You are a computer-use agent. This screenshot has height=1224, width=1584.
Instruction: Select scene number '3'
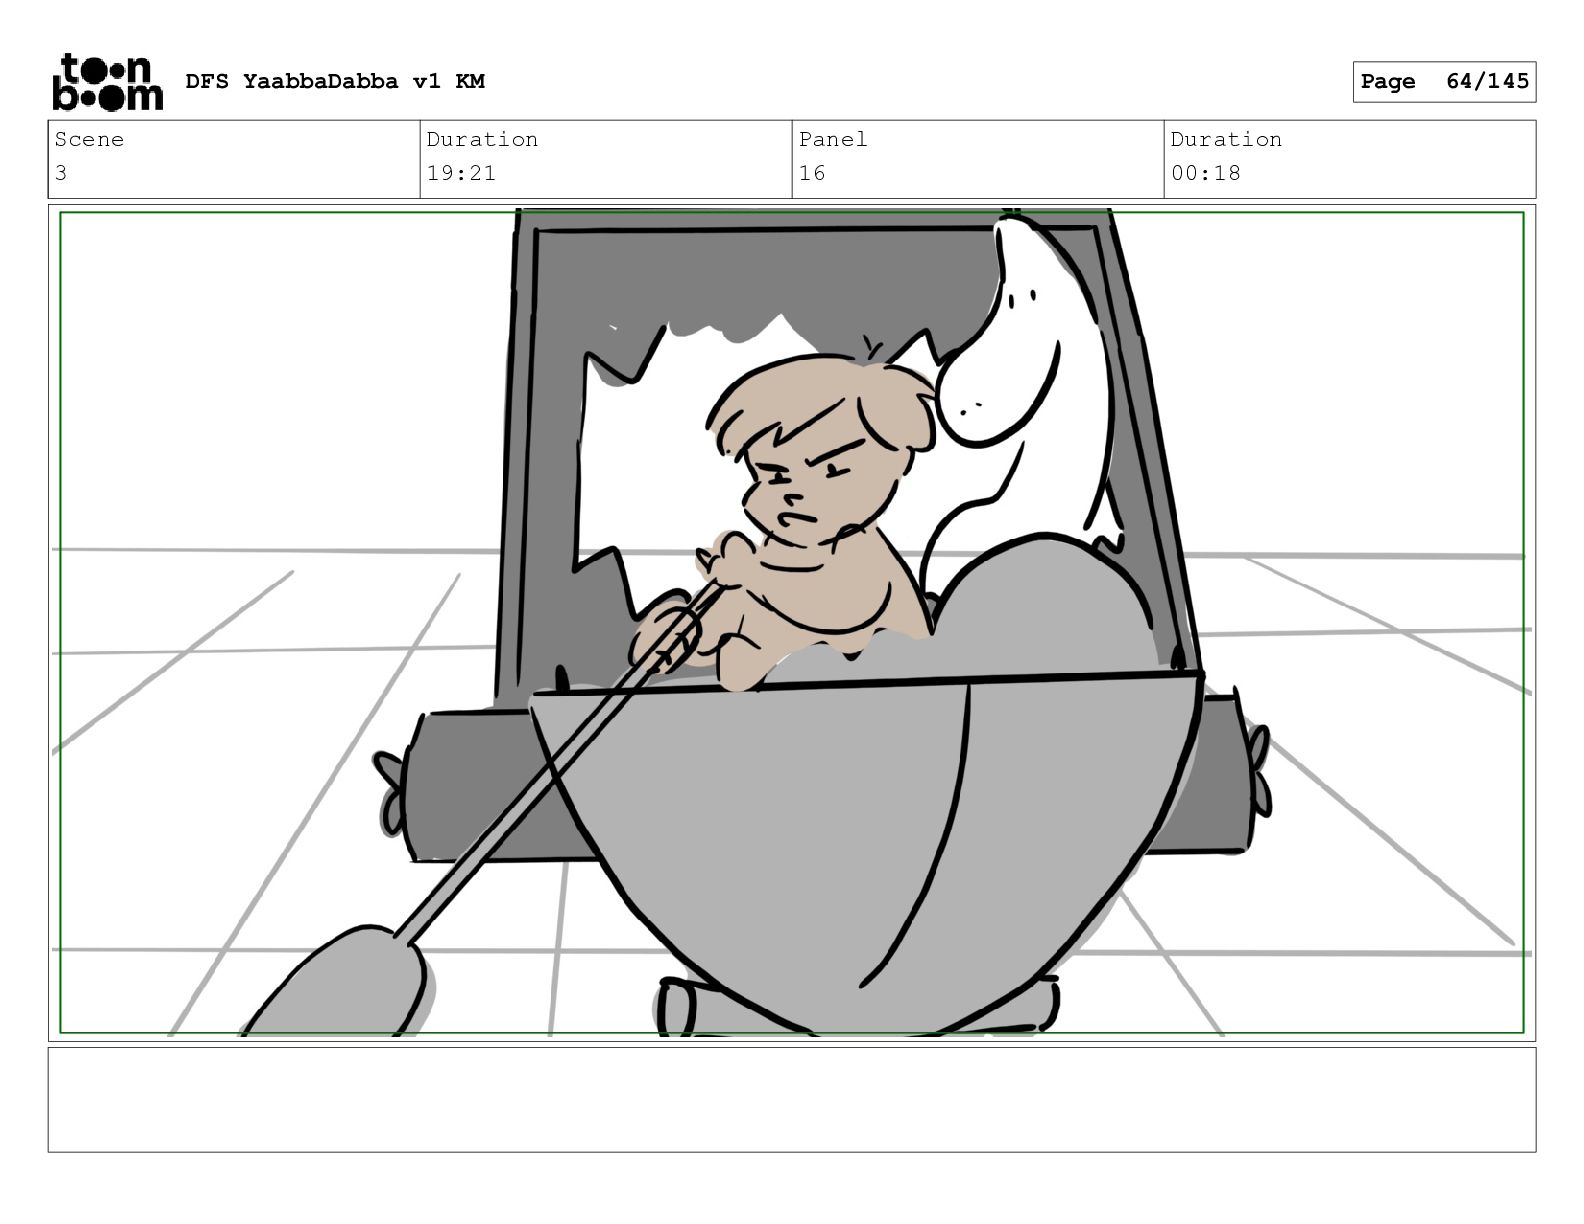(61, 173)
